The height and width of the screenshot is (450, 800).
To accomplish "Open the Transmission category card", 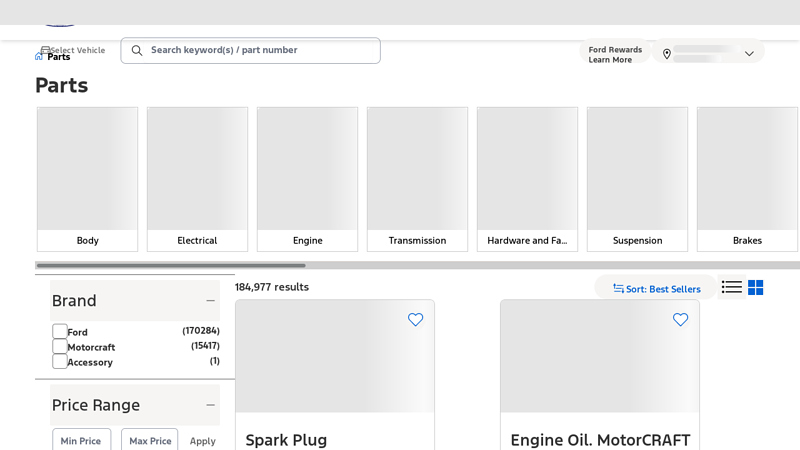I will pos(417,179).
